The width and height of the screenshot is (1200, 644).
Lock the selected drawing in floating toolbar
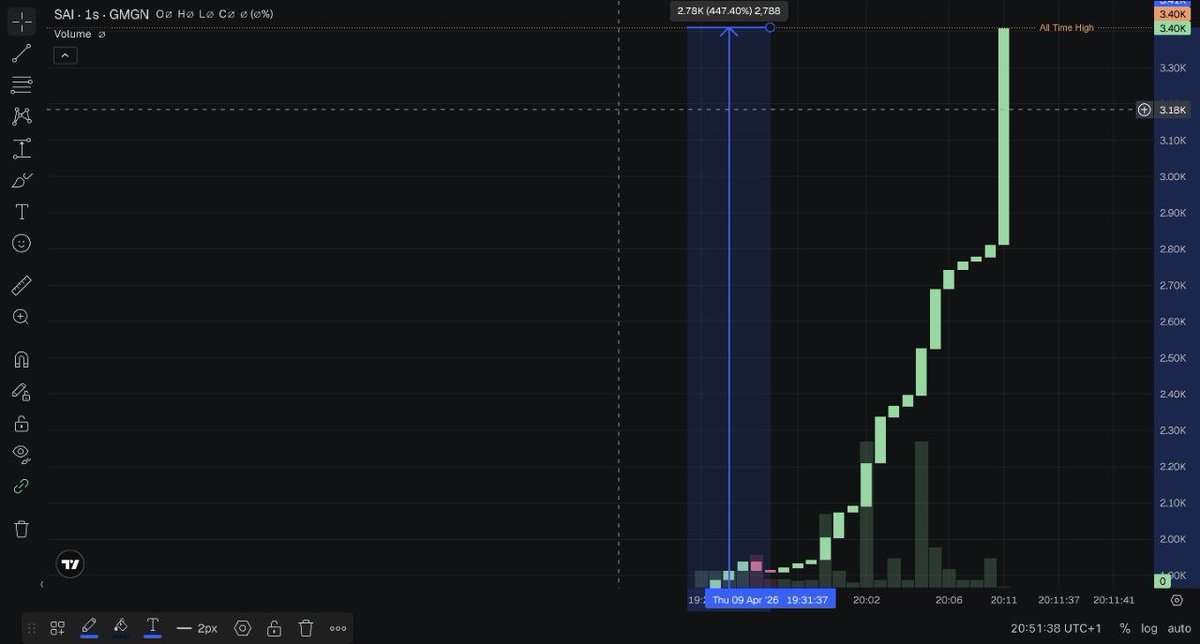click(274, 628)
